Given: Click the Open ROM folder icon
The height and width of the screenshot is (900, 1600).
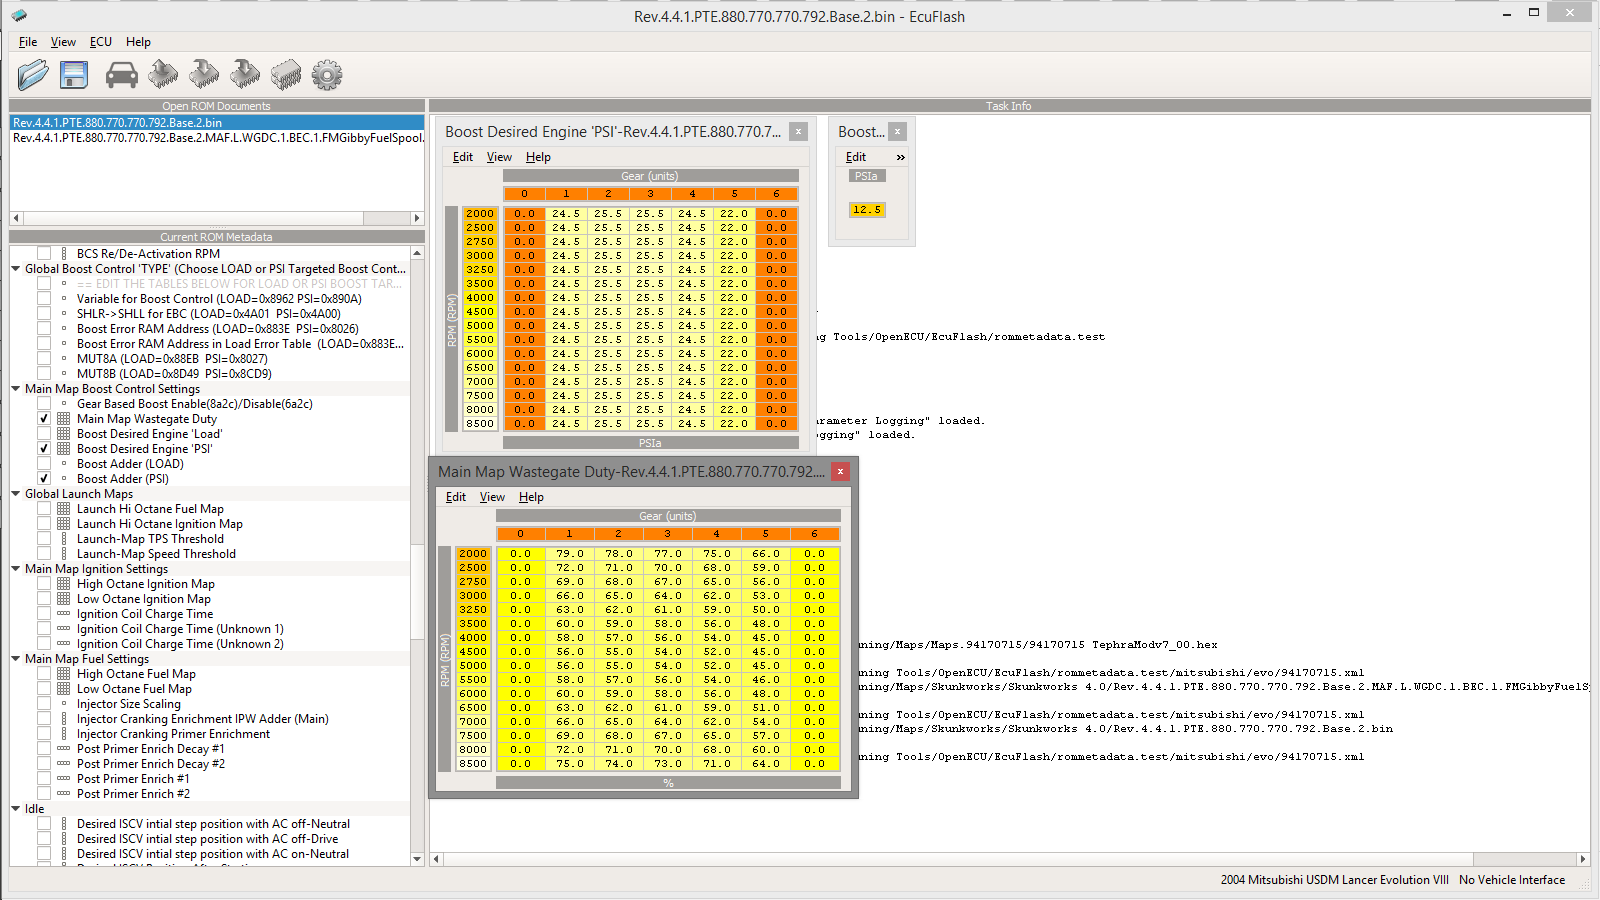Looking at the screenshot, I should tap(32, 75).
